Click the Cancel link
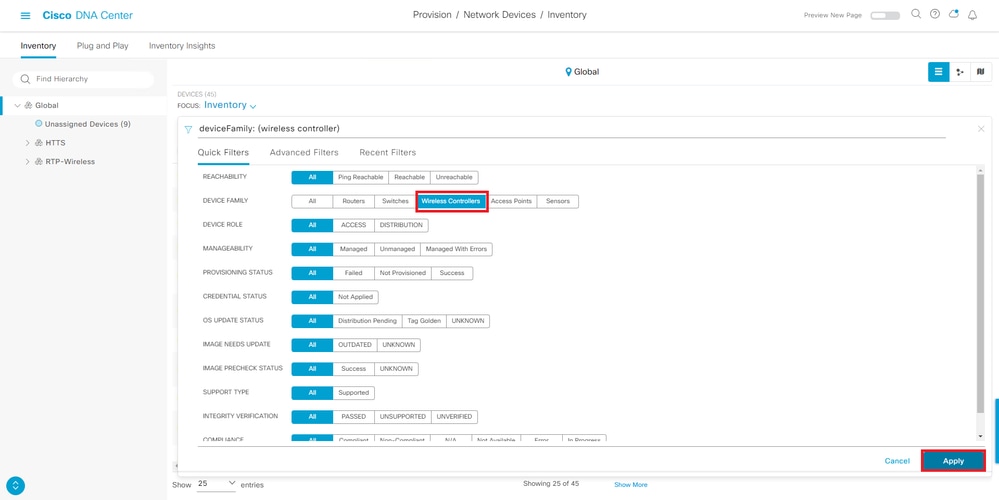The height and width of the screenshot is (500, 999). (x=897, y=461)
